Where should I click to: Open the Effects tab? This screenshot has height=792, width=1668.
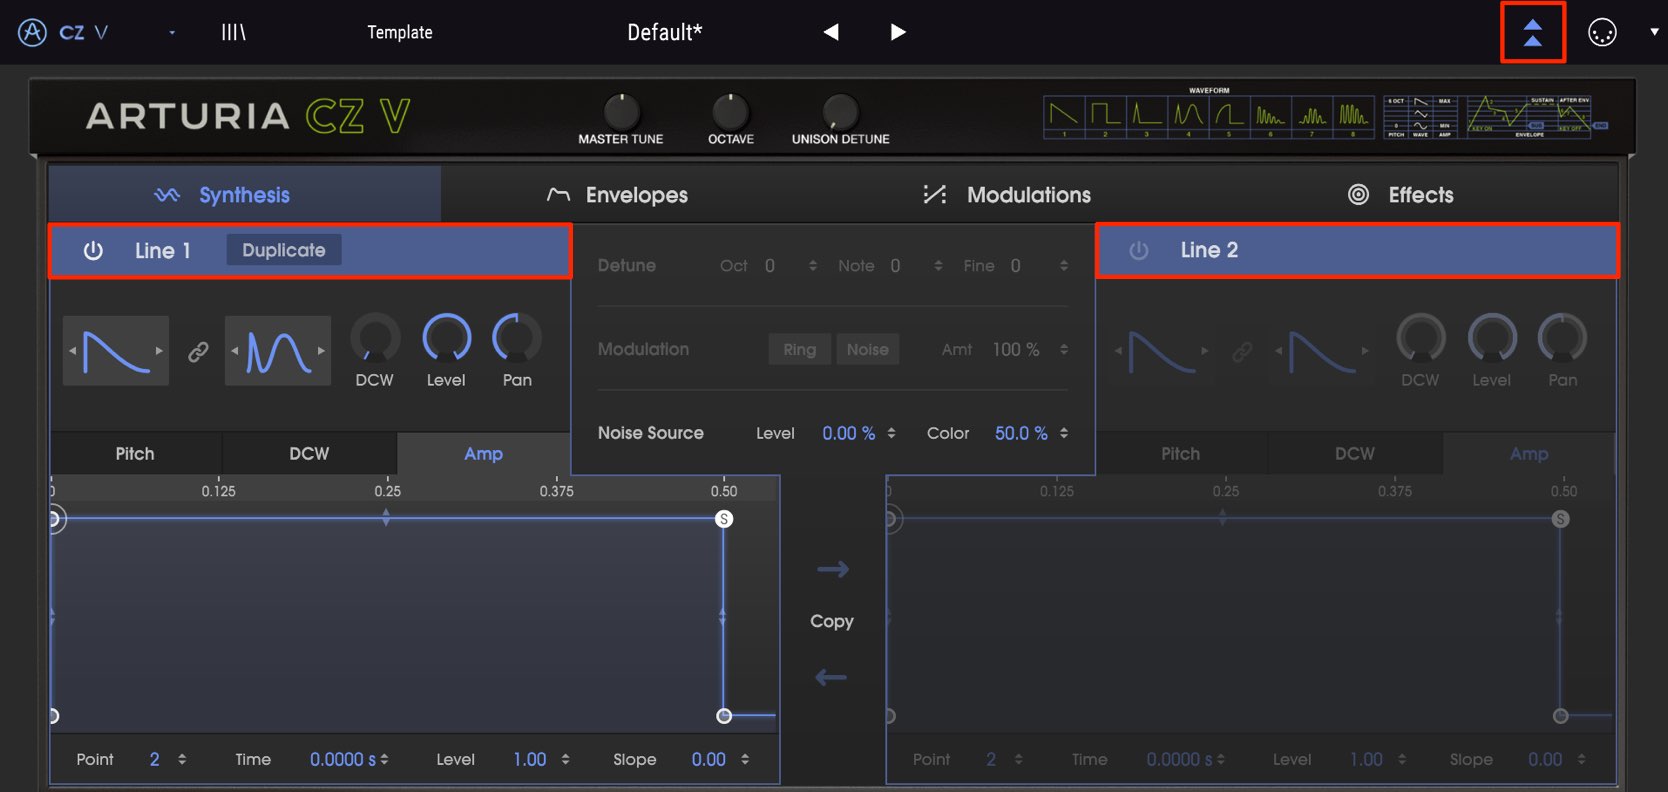point(1401,195)
